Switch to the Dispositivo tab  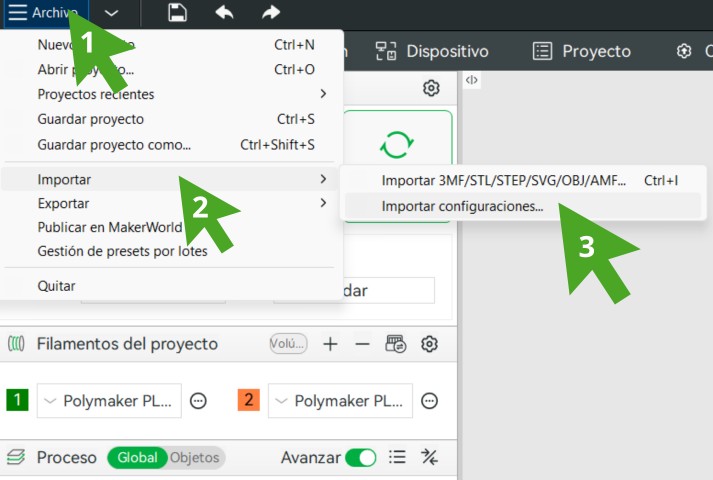(x=433, y=51)
